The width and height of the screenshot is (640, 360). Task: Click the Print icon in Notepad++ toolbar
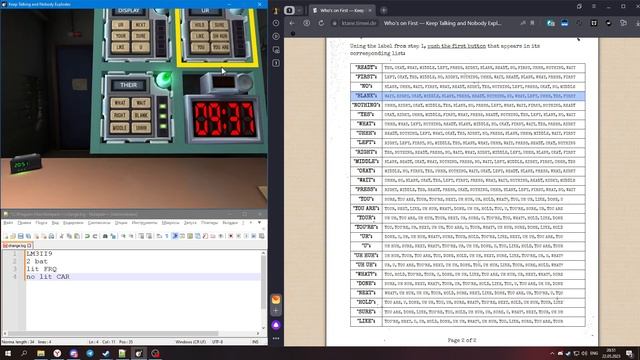pyautogui.click(x=51, y=236)
